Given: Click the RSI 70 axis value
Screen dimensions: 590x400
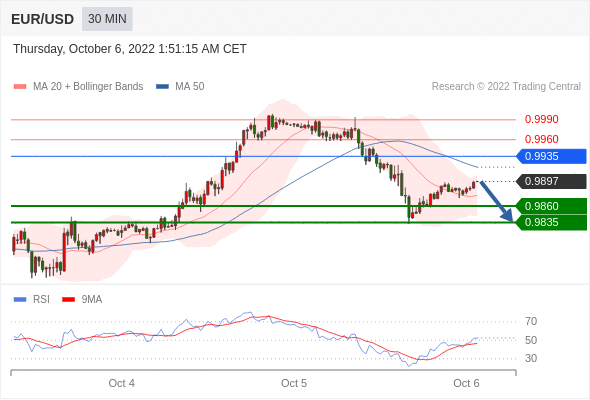Looking at the screenshot, I should point(531,321).
